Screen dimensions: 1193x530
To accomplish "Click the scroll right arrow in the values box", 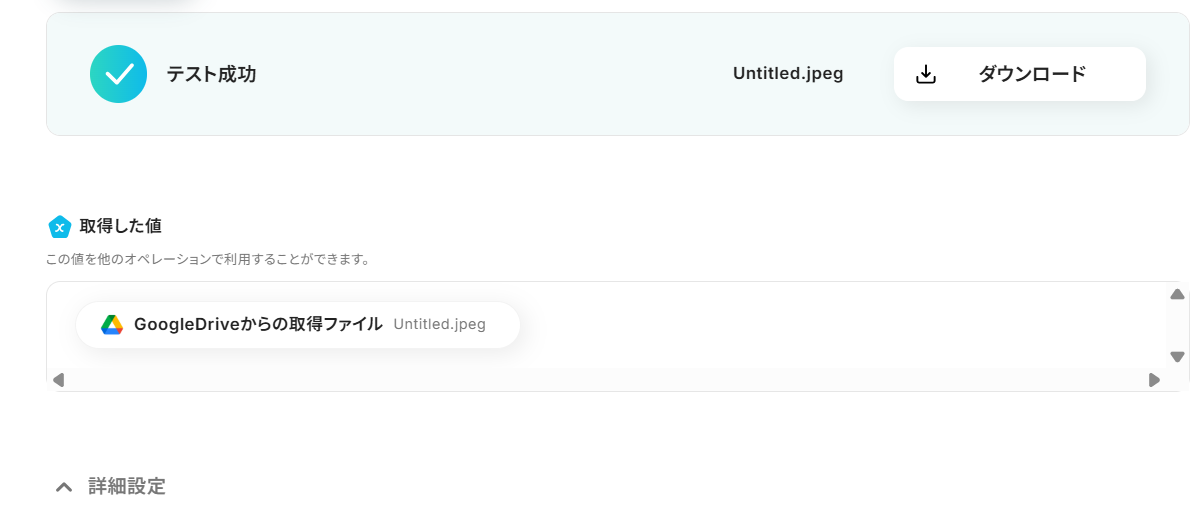I will click(x=1154, y=379).
